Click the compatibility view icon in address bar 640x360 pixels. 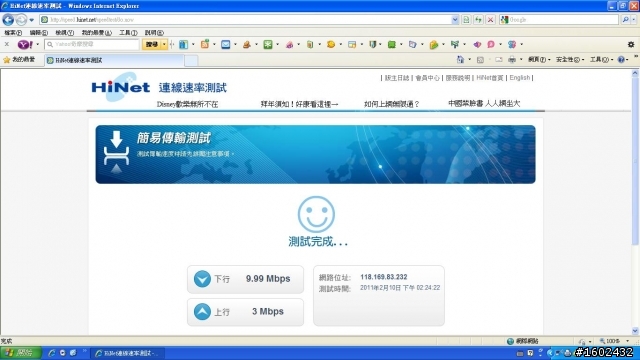coord(466,20)
